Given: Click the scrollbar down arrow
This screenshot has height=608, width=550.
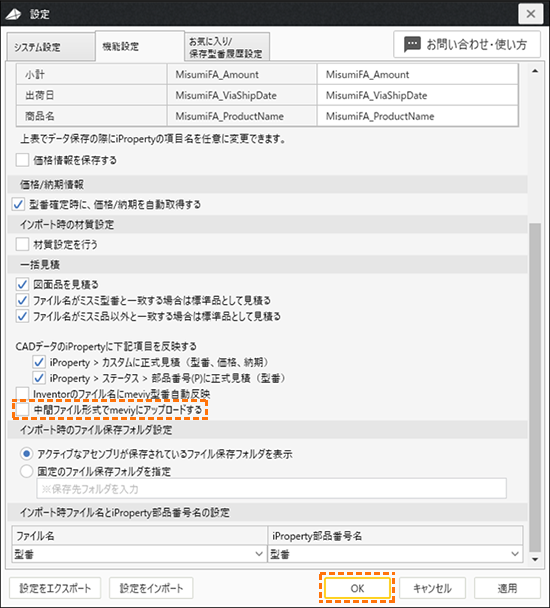Looking at the screenshot, I should [535, 559].
